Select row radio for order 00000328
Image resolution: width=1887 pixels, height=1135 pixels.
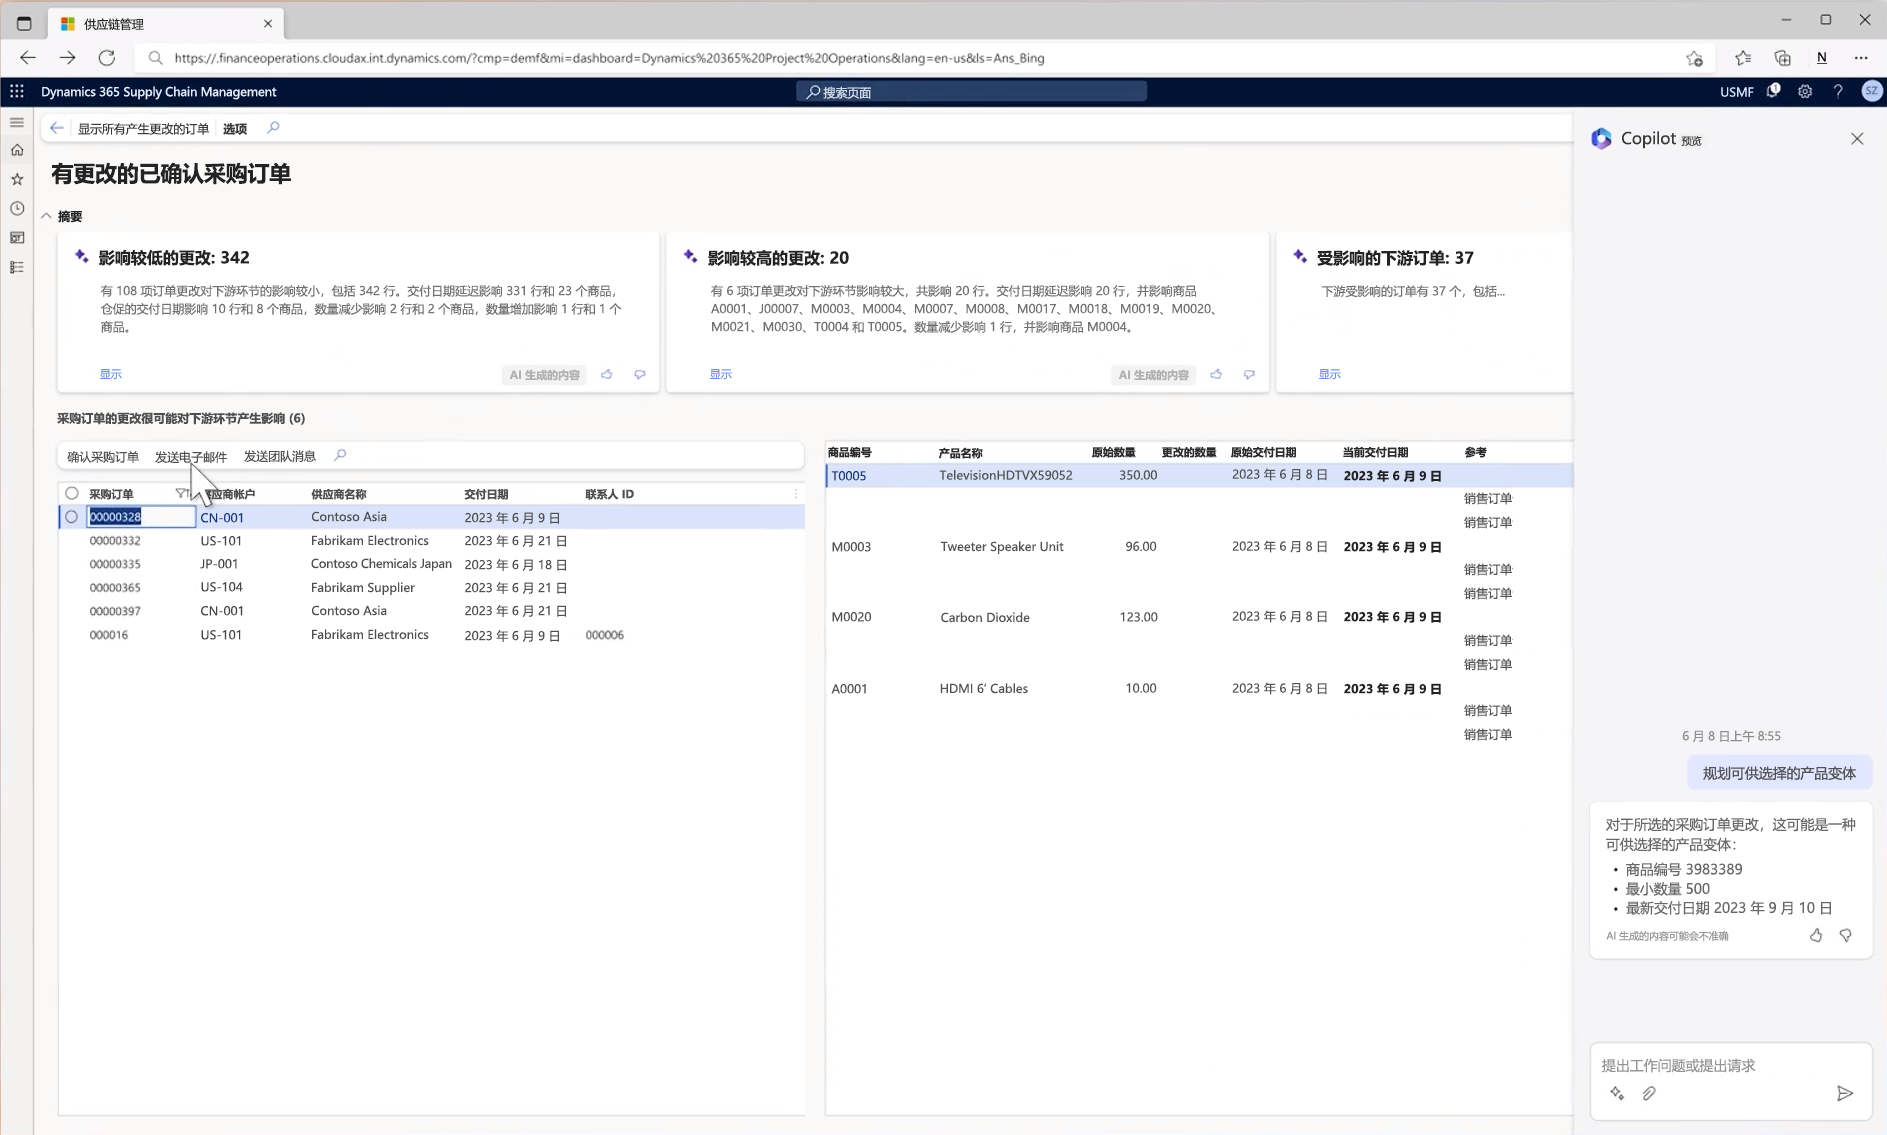(x=72, y=517)
